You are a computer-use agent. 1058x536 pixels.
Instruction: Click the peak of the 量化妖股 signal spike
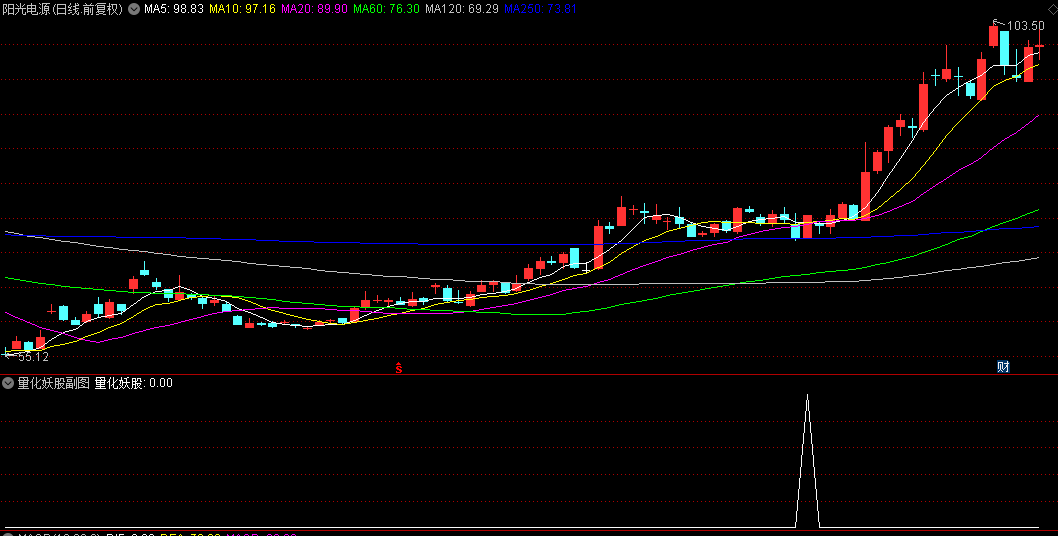808,396
